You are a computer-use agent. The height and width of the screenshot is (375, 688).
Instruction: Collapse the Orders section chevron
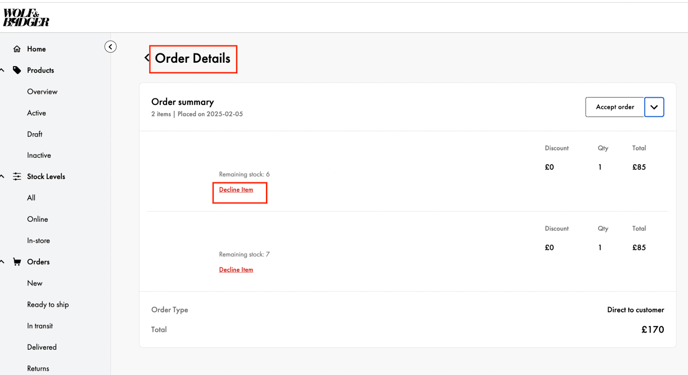(3, 262)
